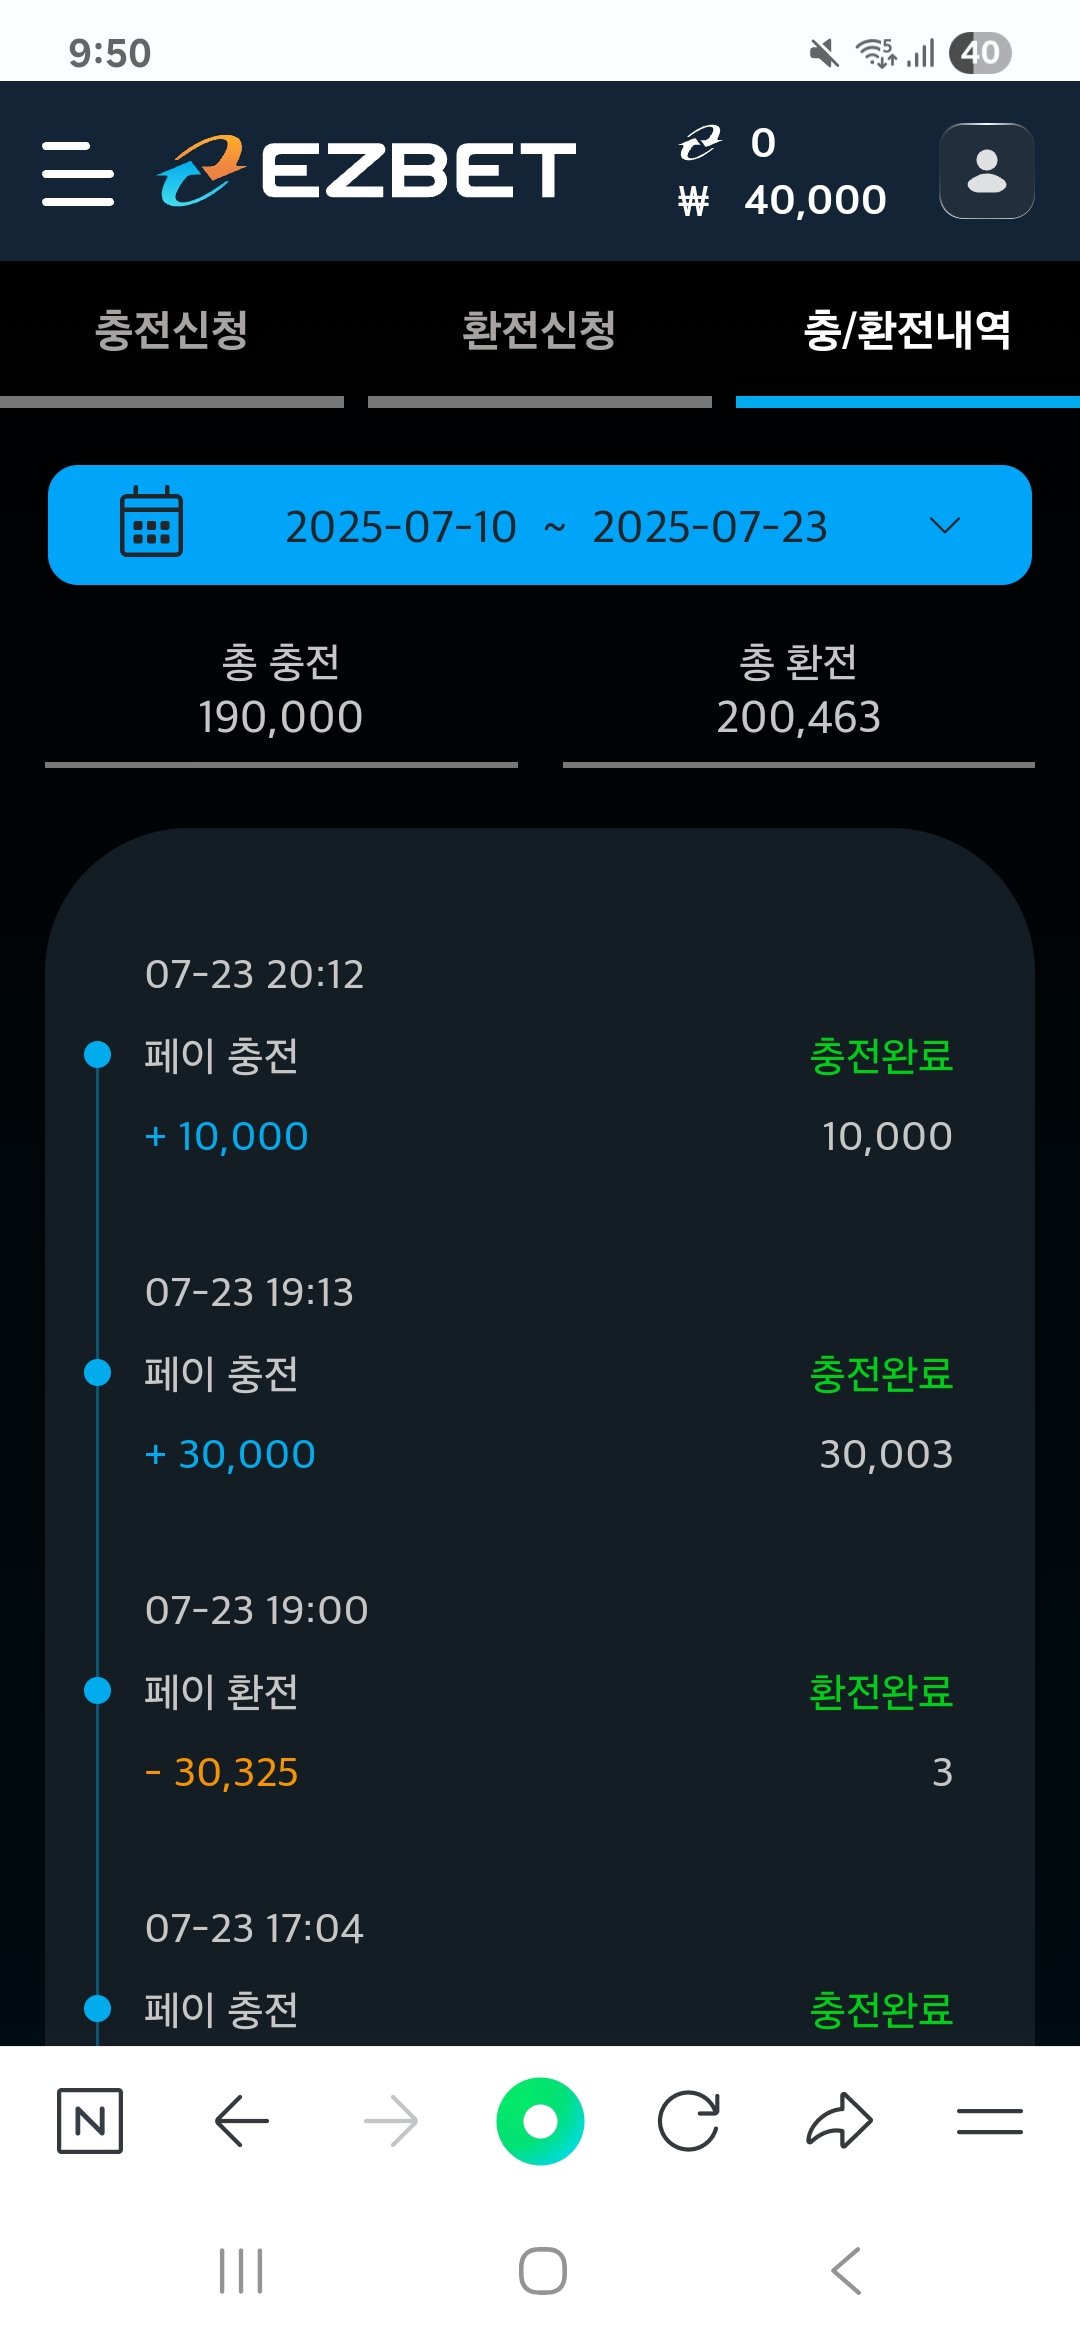Viewport: 1080px width, 2340px height.
Task: Switch to the 충전신청 tab
Action: (172, 331)
